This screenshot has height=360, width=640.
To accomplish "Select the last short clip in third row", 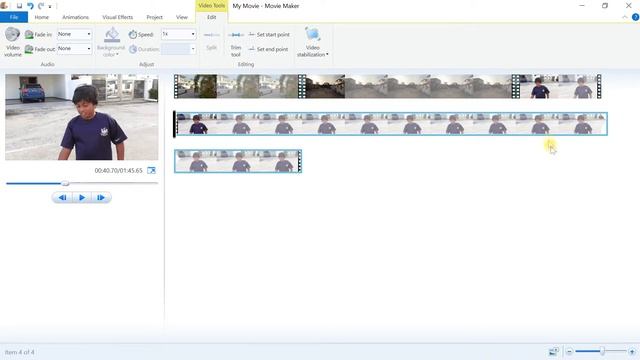I will (x=238, y=161).
